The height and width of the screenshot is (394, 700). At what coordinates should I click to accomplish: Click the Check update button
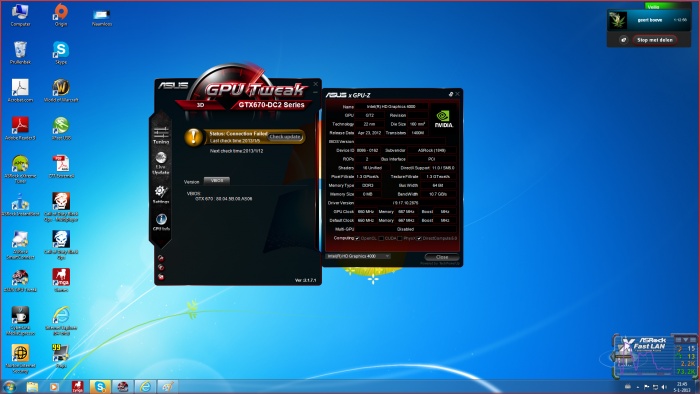285,137
